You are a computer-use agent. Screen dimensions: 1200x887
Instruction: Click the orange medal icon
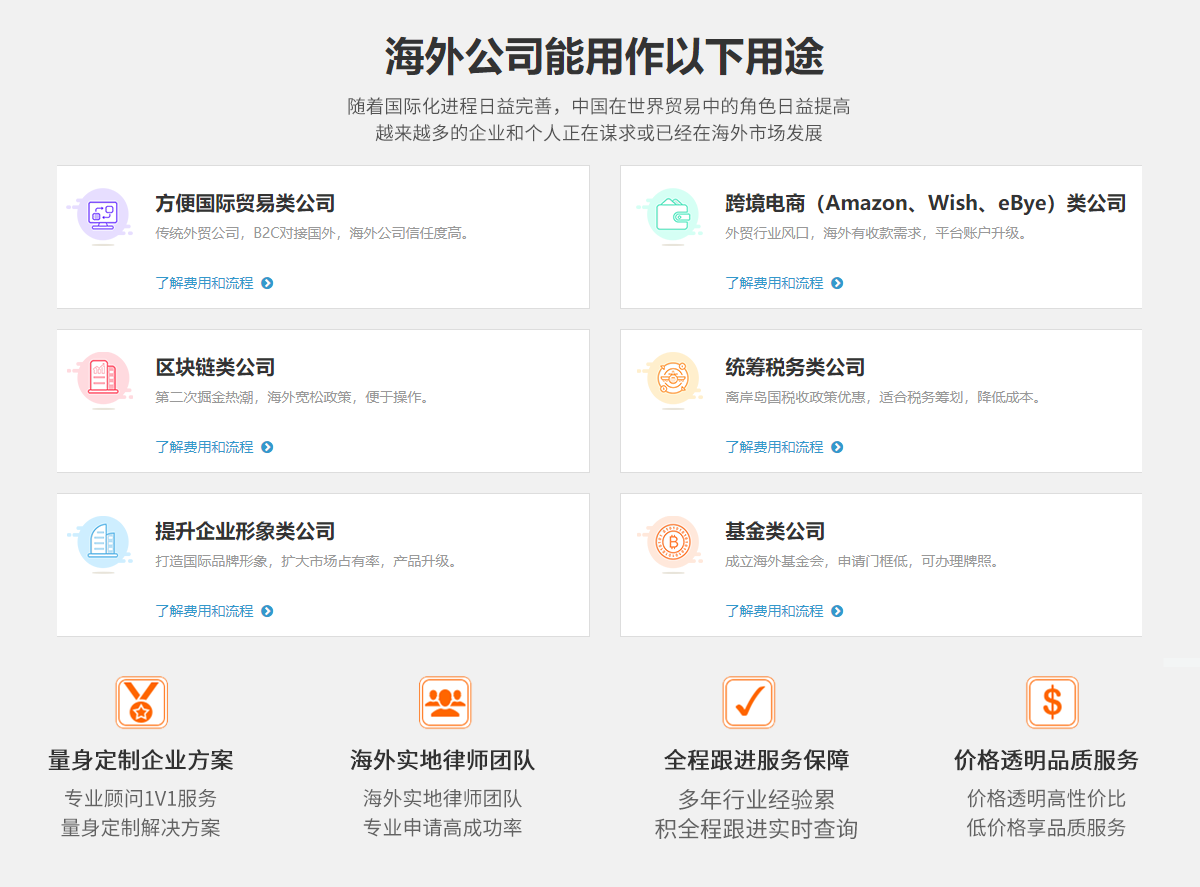pyautogui.click(x=141, y=703)
